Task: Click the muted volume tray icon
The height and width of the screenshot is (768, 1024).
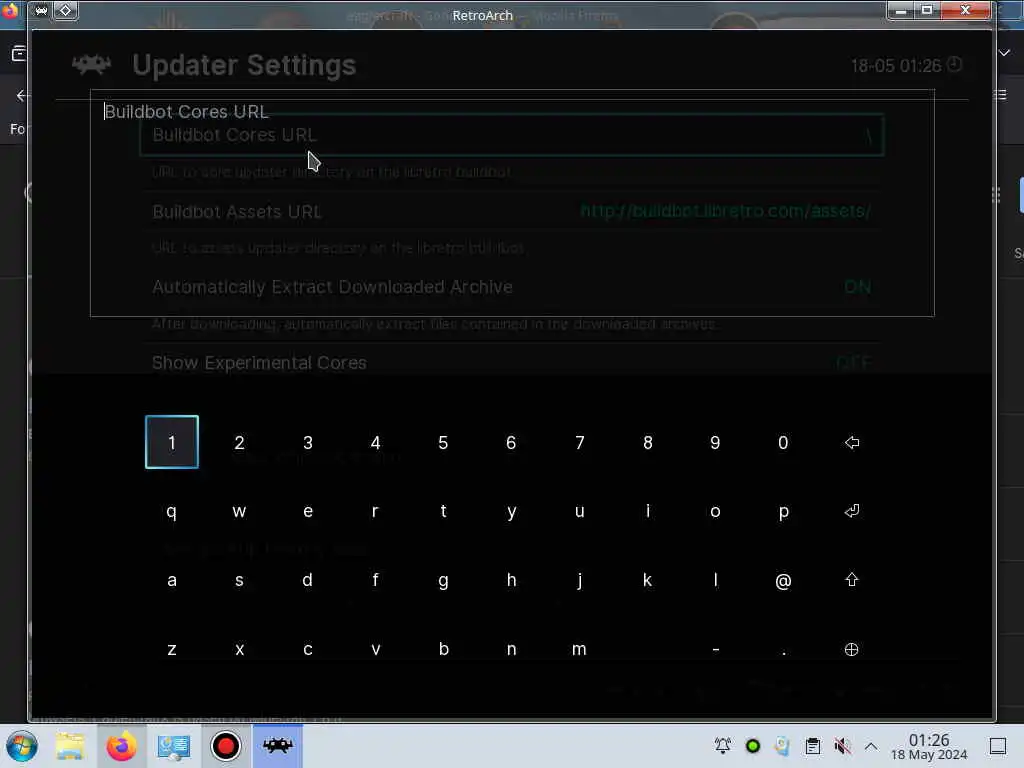Action: click(842, 746)
